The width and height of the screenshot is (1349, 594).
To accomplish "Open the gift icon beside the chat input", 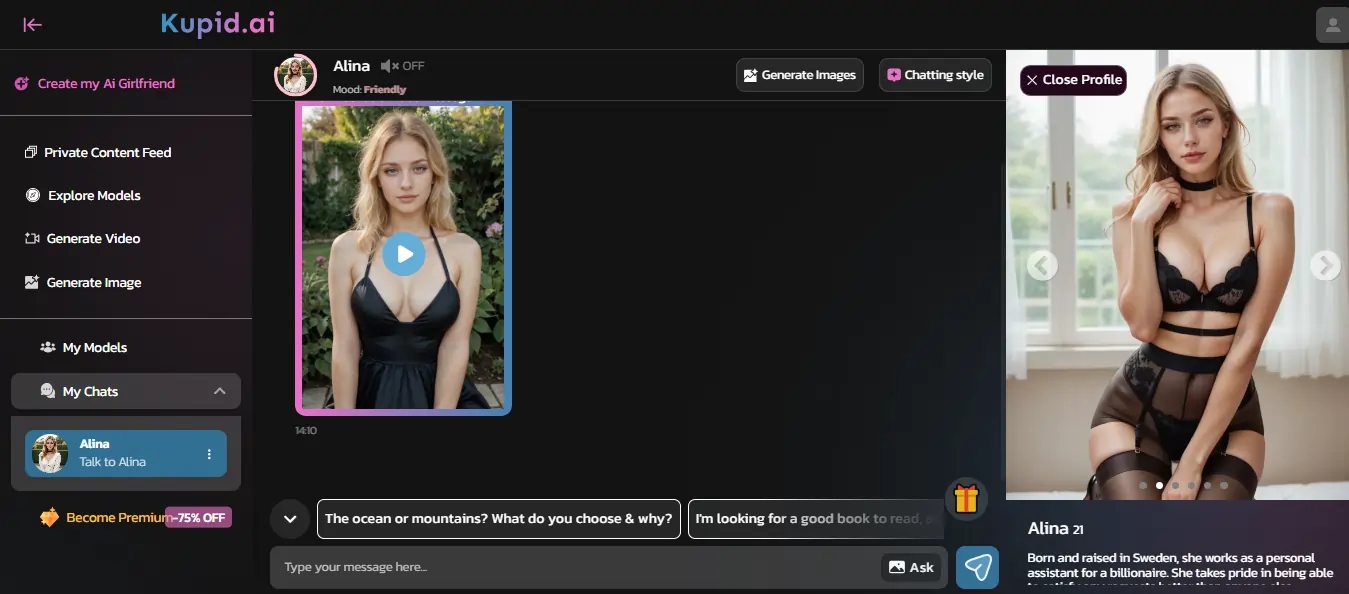I will click(x=965, y=498).
